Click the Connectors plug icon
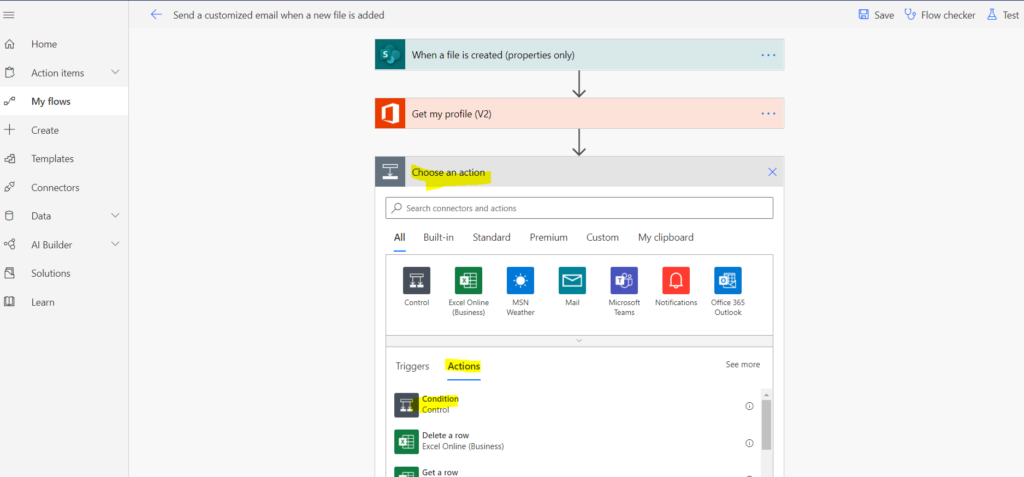 click(9, 188)
